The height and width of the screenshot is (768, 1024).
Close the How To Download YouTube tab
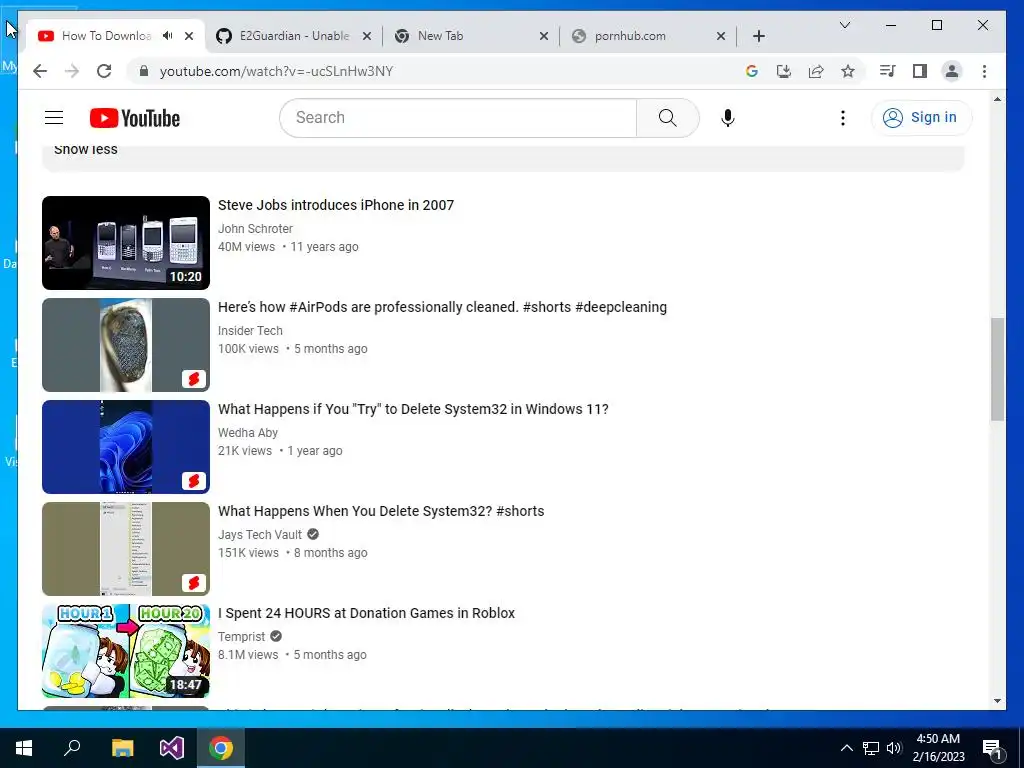pos(189,36)
